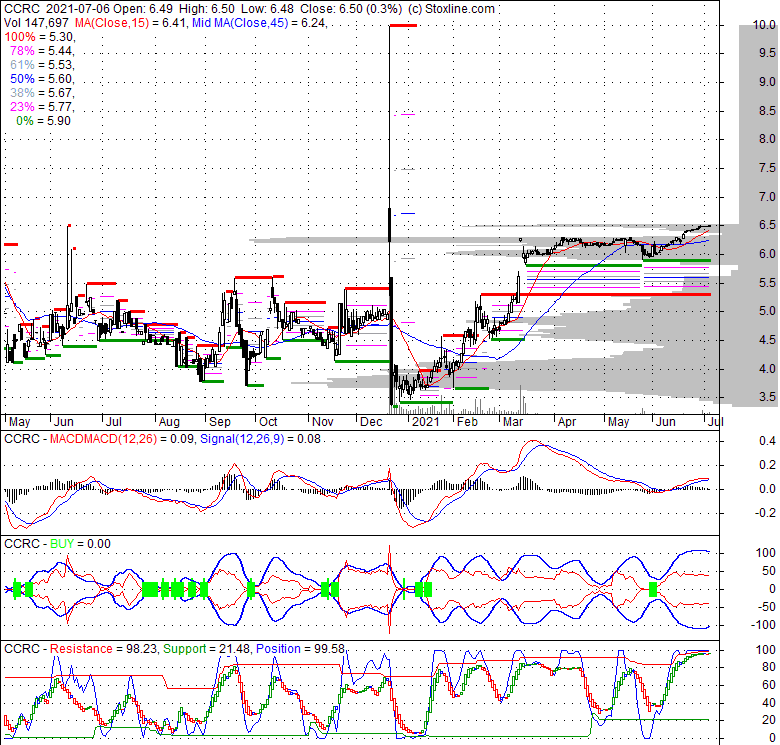780x745 pixels.
Task: Click the '2021' year axis label
Action: pos(426,422)
